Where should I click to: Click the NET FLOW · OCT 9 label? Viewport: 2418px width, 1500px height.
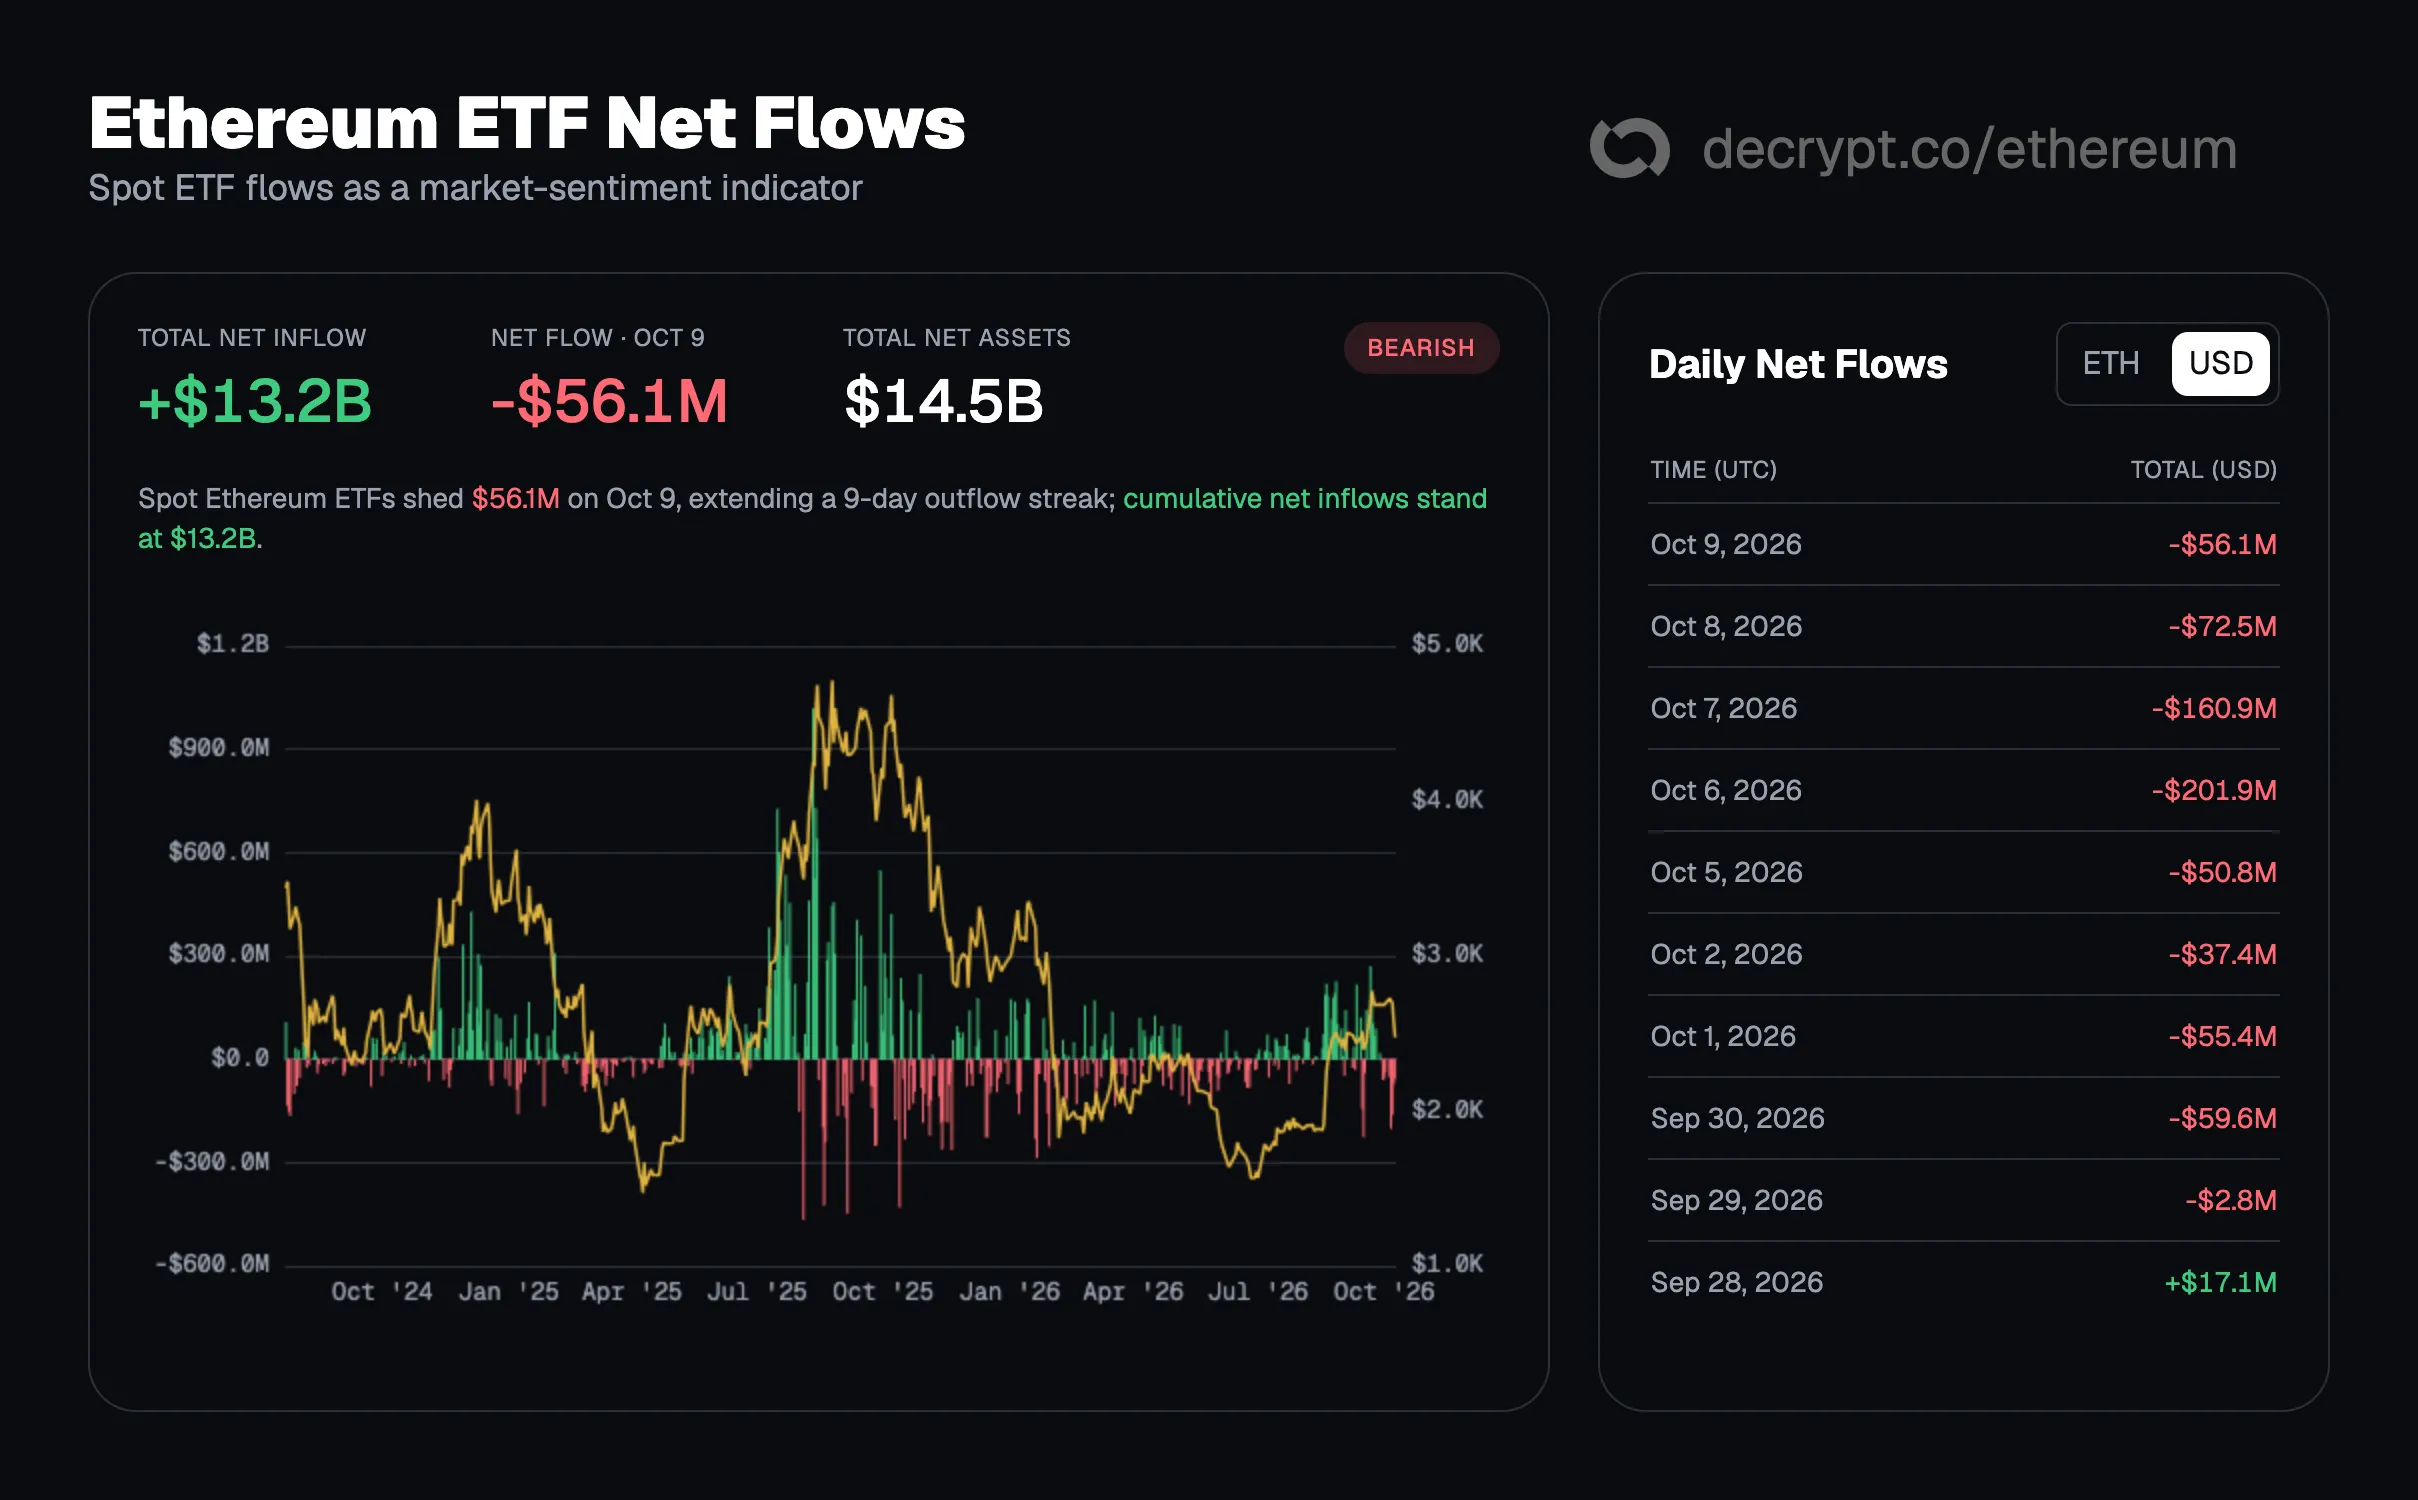coord(597,338)
